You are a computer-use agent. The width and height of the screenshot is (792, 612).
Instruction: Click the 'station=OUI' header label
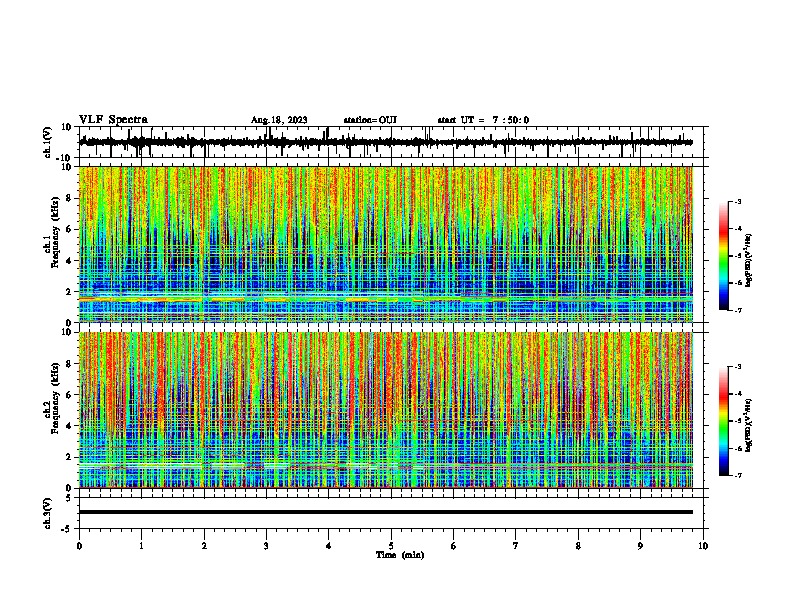click(x=370, y=120)
